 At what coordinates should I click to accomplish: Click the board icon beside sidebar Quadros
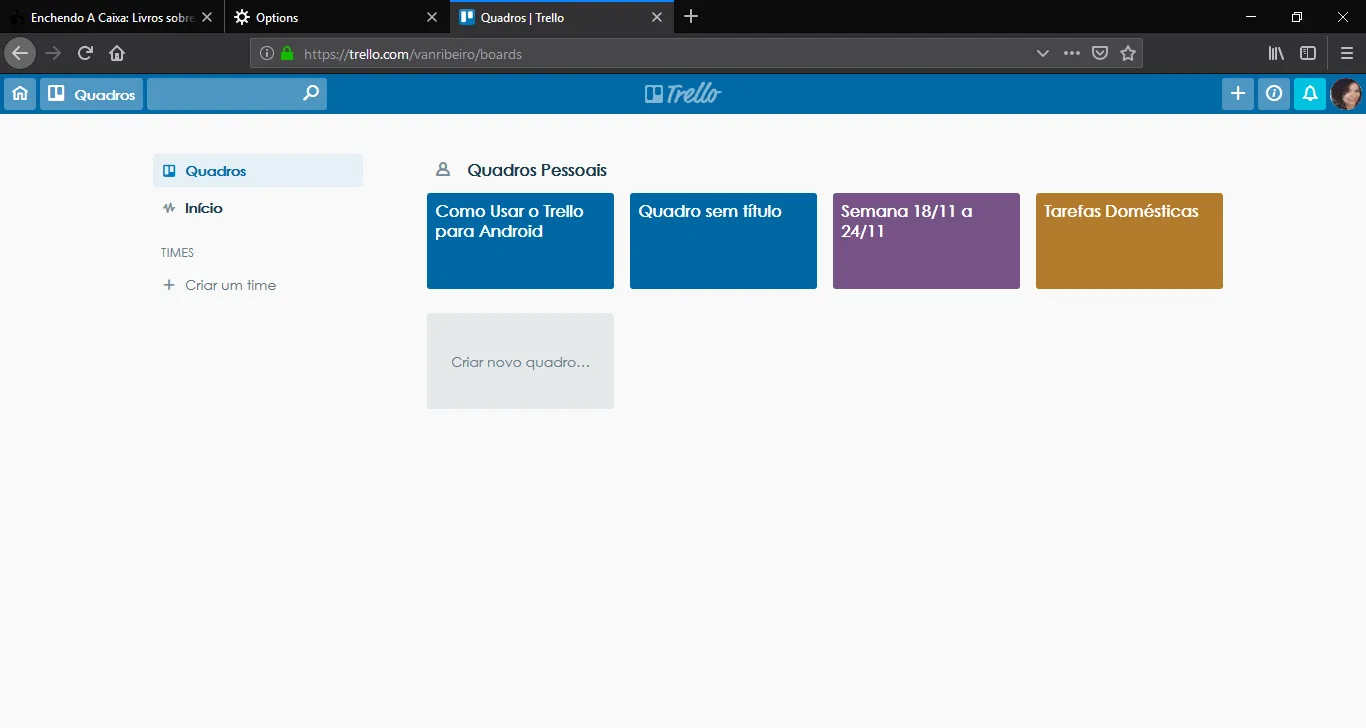(169, 171)
